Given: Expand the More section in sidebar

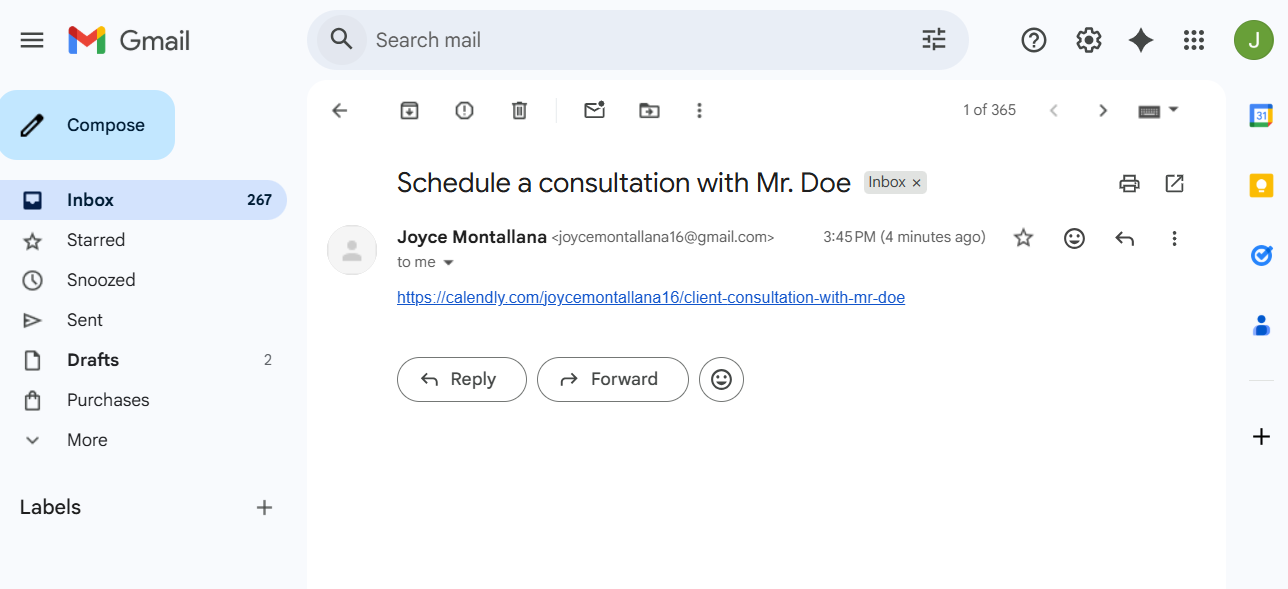Looking at the screenshot, I should click(x=87, y=440).
